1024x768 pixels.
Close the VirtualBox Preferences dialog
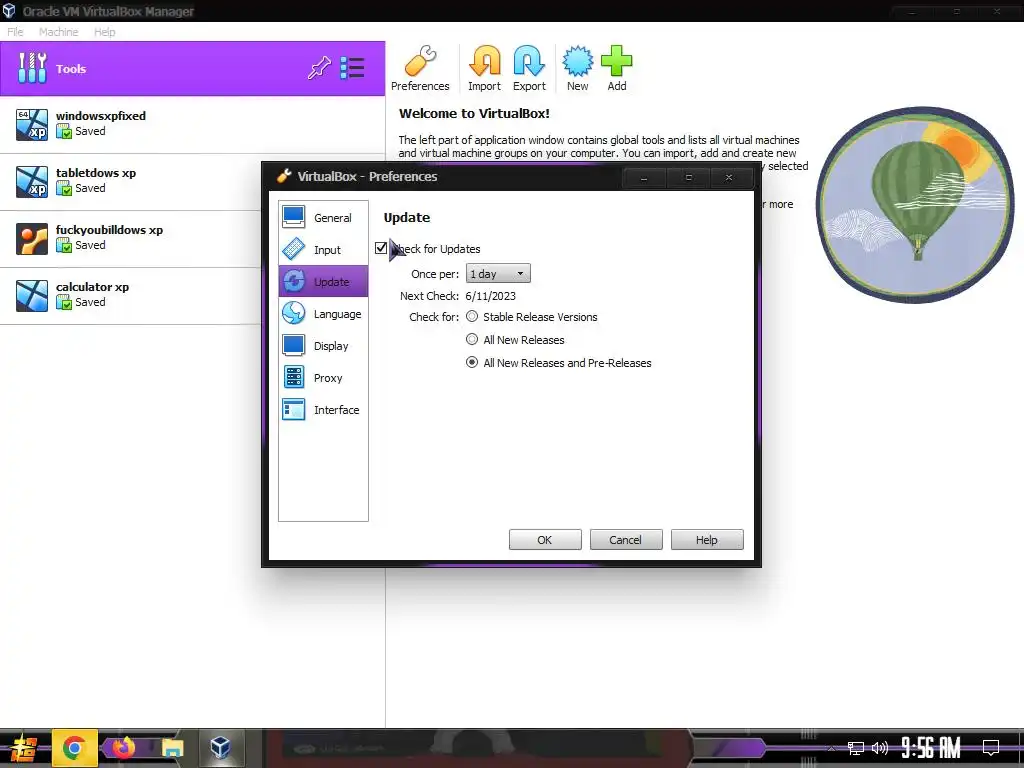click(x=729, y=177)
